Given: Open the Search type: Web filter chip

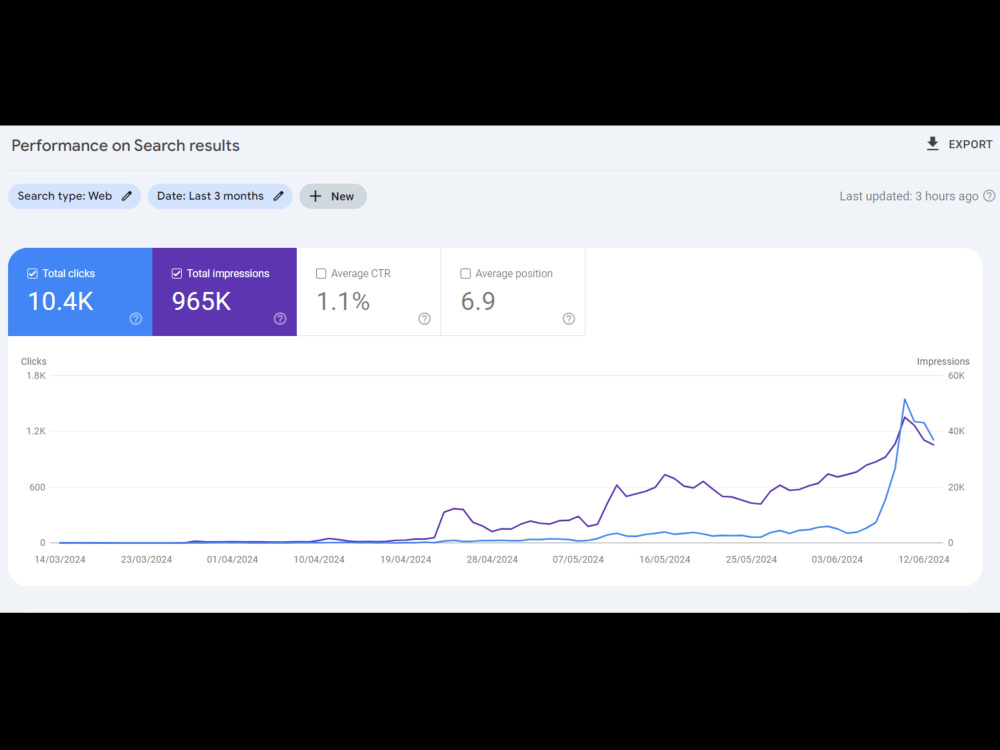Looking at the screenshot, I should [x=74, y=196].
